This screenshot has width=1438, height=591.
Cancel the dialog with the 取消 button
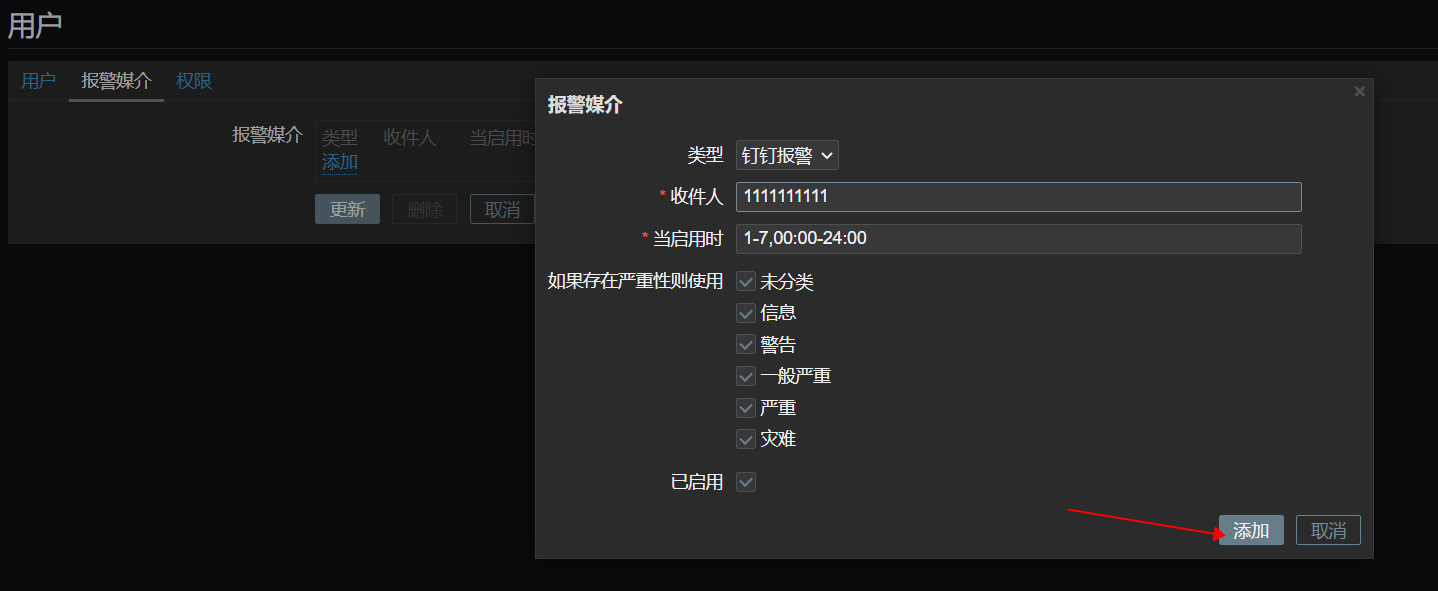1328,531
